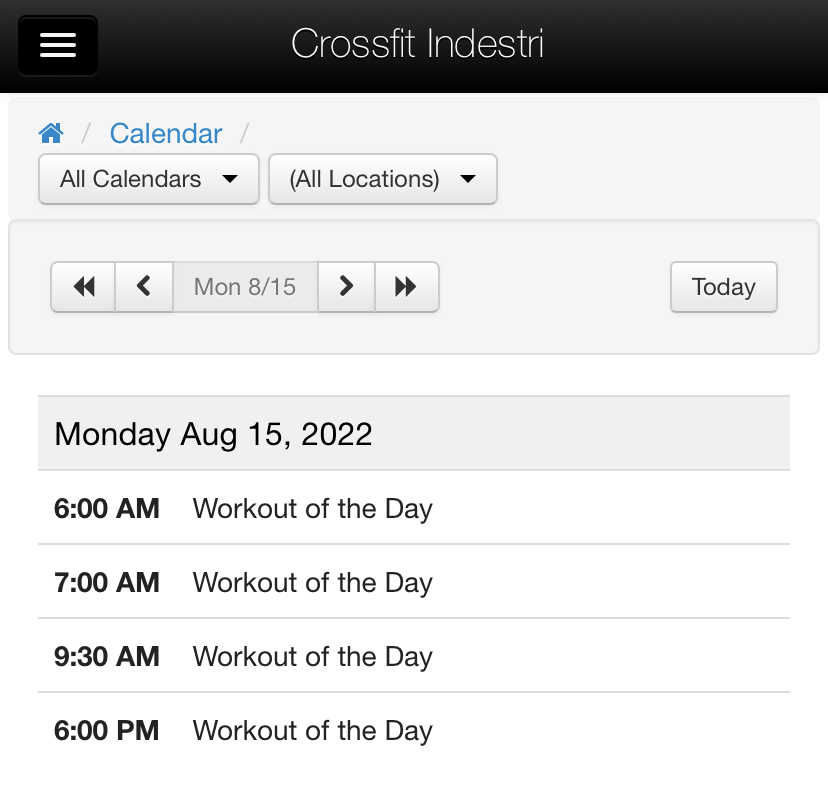
Task: Expand the All Calendars dropdown
Action: (x=149, y=179)
